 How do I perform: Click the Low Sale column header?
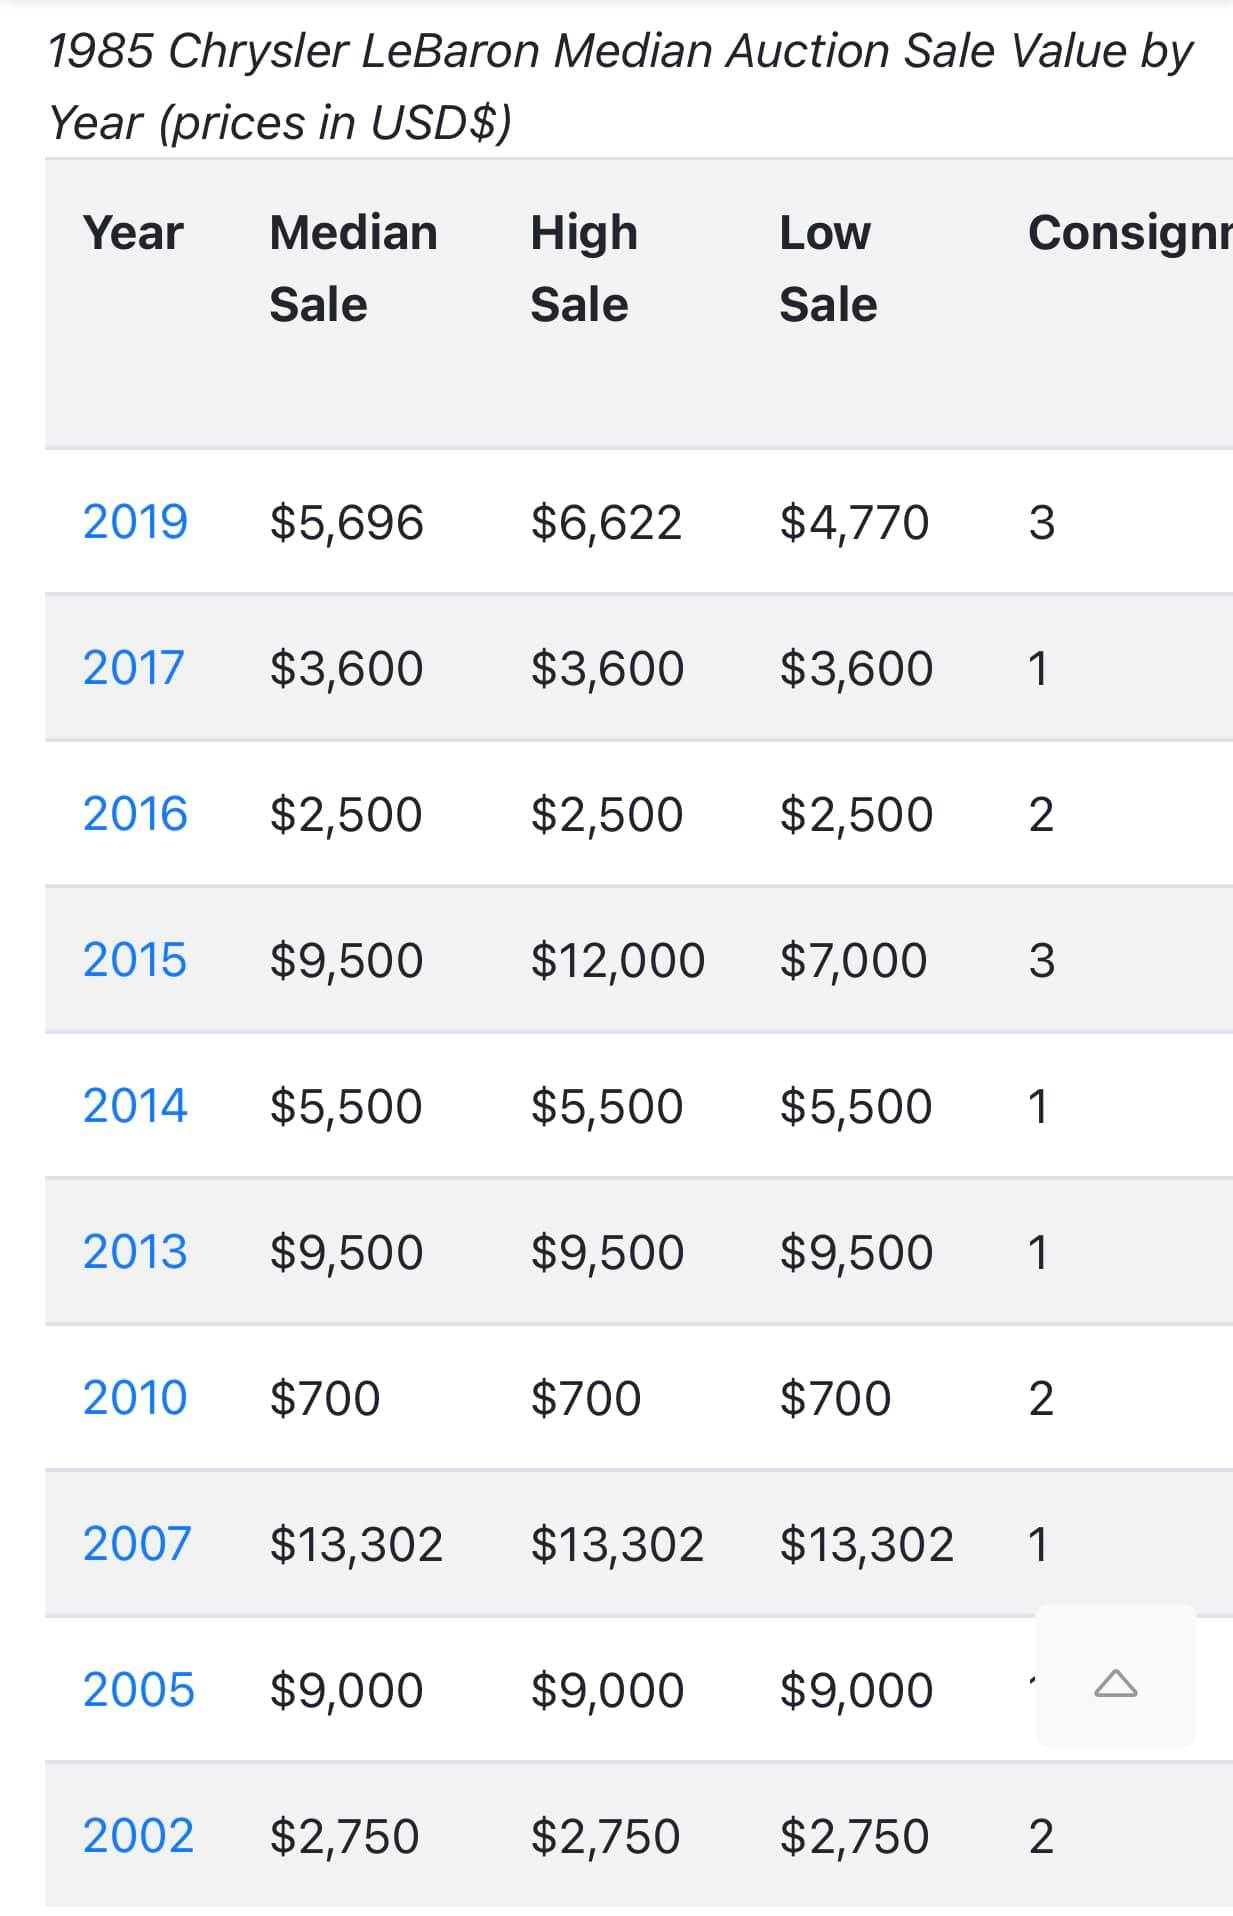click(x=827, y=268)
